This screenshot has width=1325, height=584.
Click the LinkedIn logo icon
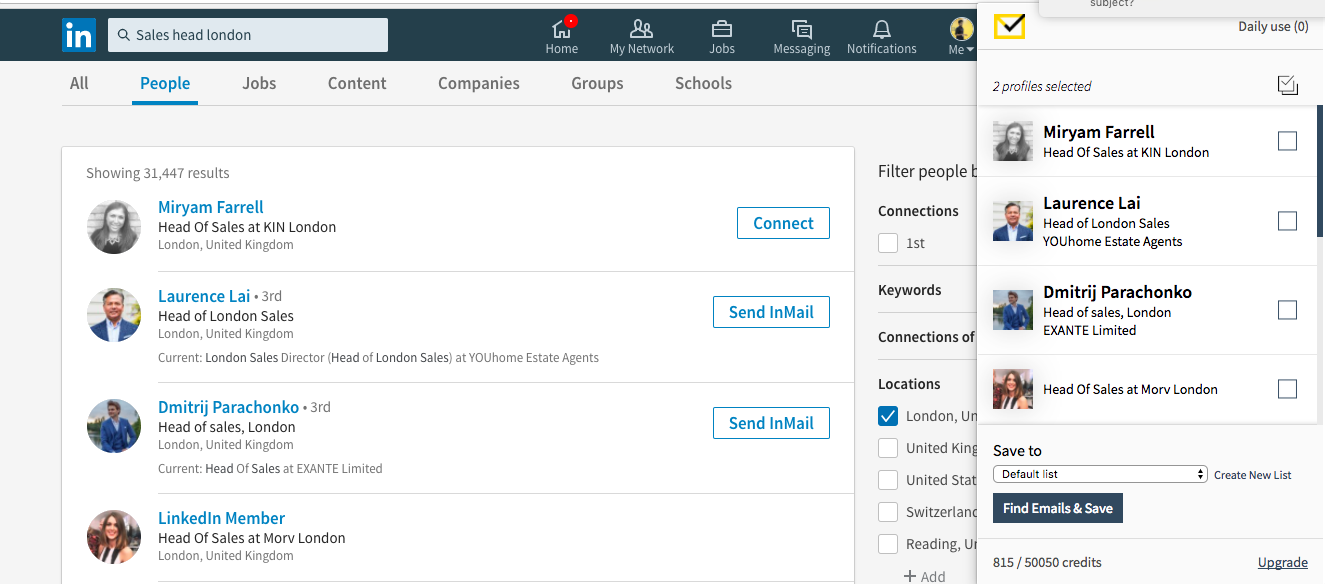coord(78,34)
